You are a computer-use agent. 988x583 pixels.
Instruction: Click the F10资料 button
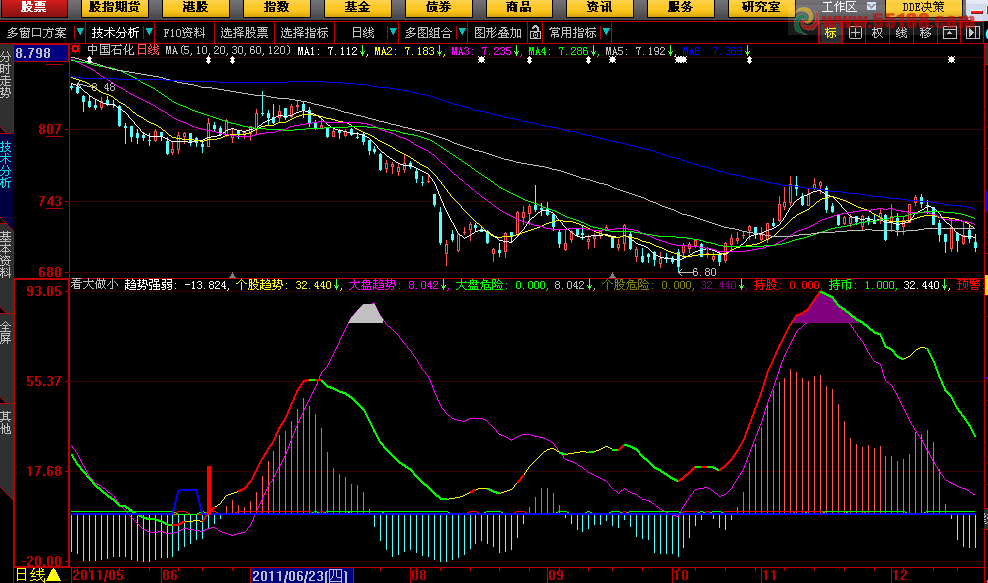184,32
